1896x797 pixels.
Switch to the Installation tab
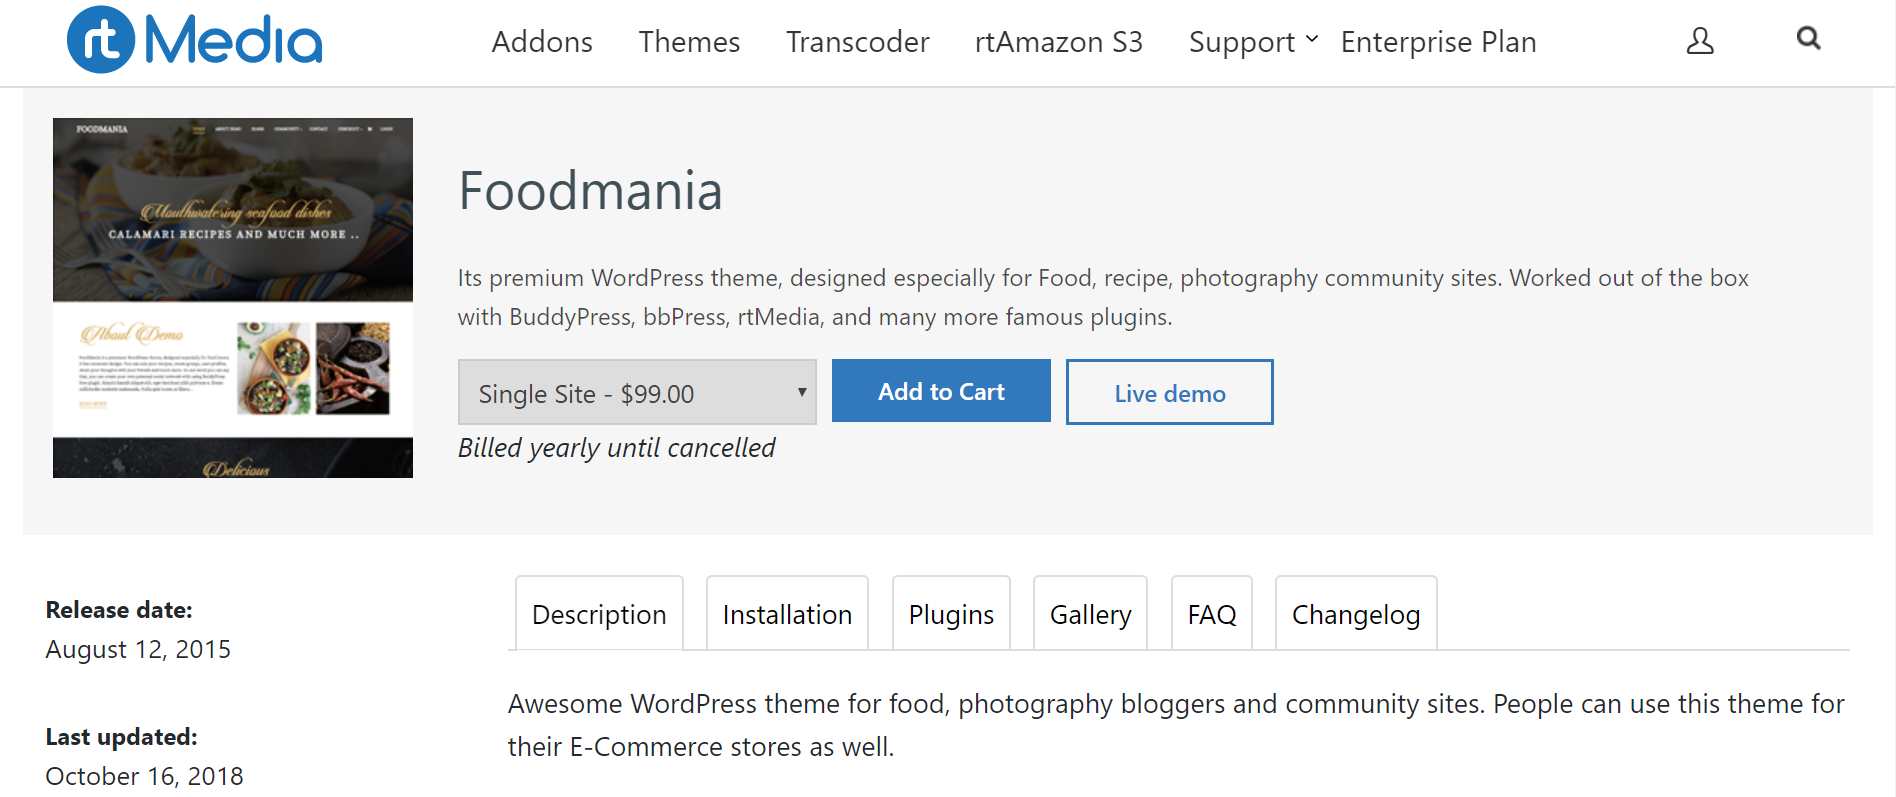point(787,613)
